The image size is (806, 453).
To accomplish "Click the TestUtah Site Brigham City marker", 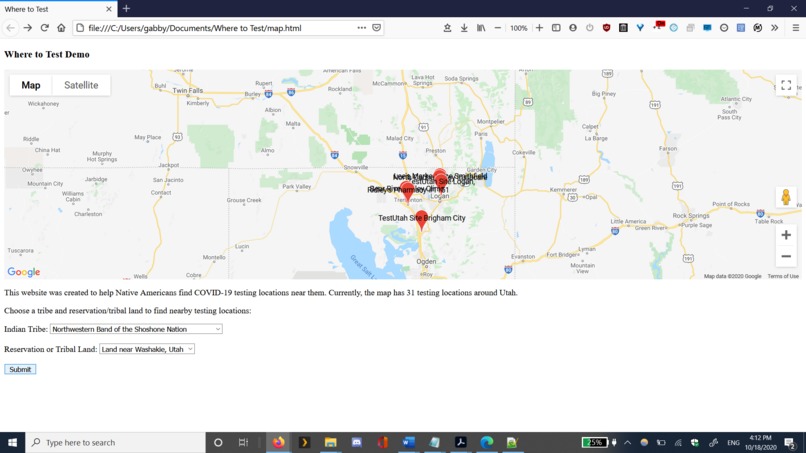I will pyautogui.click(x=422, y=219).
